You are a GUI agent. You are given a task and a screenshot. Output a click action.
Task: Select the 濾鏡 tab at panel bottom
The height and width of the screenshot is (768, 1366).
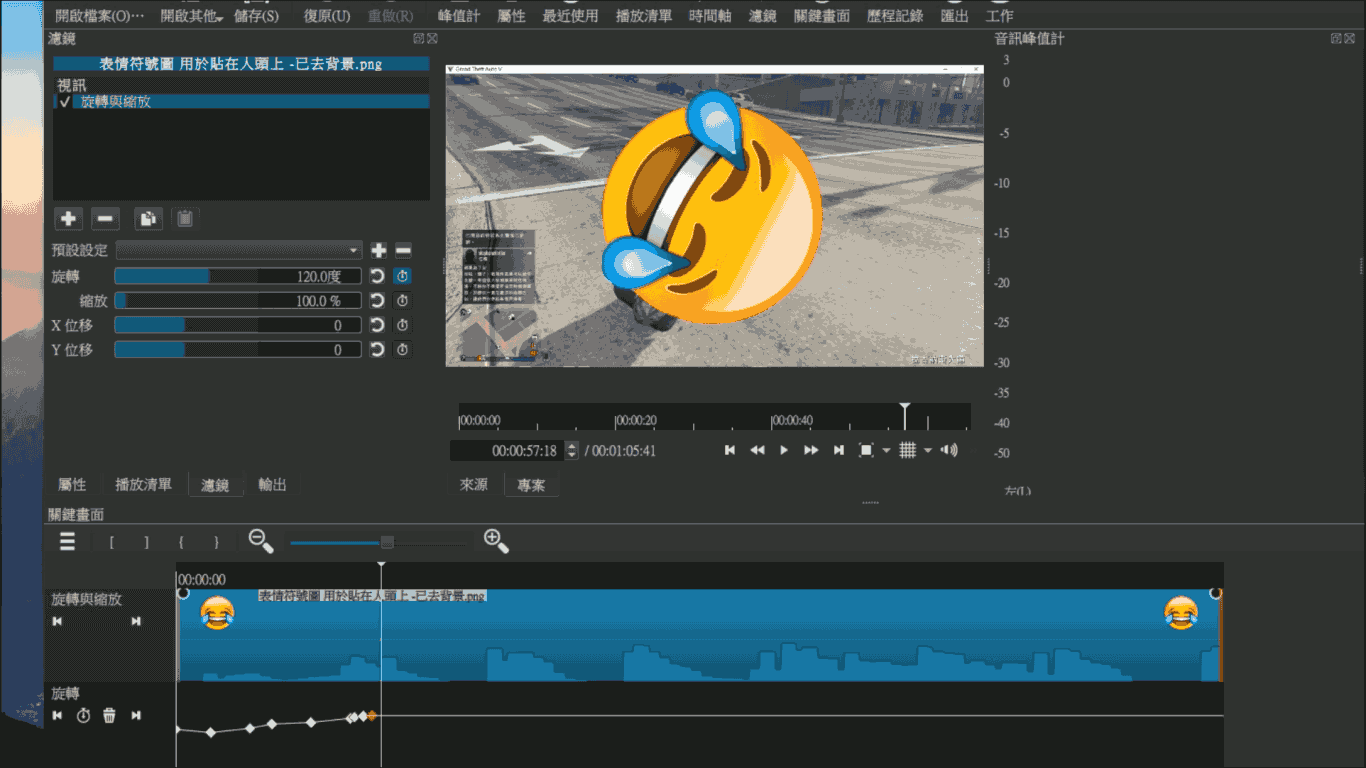click(215, 485)
